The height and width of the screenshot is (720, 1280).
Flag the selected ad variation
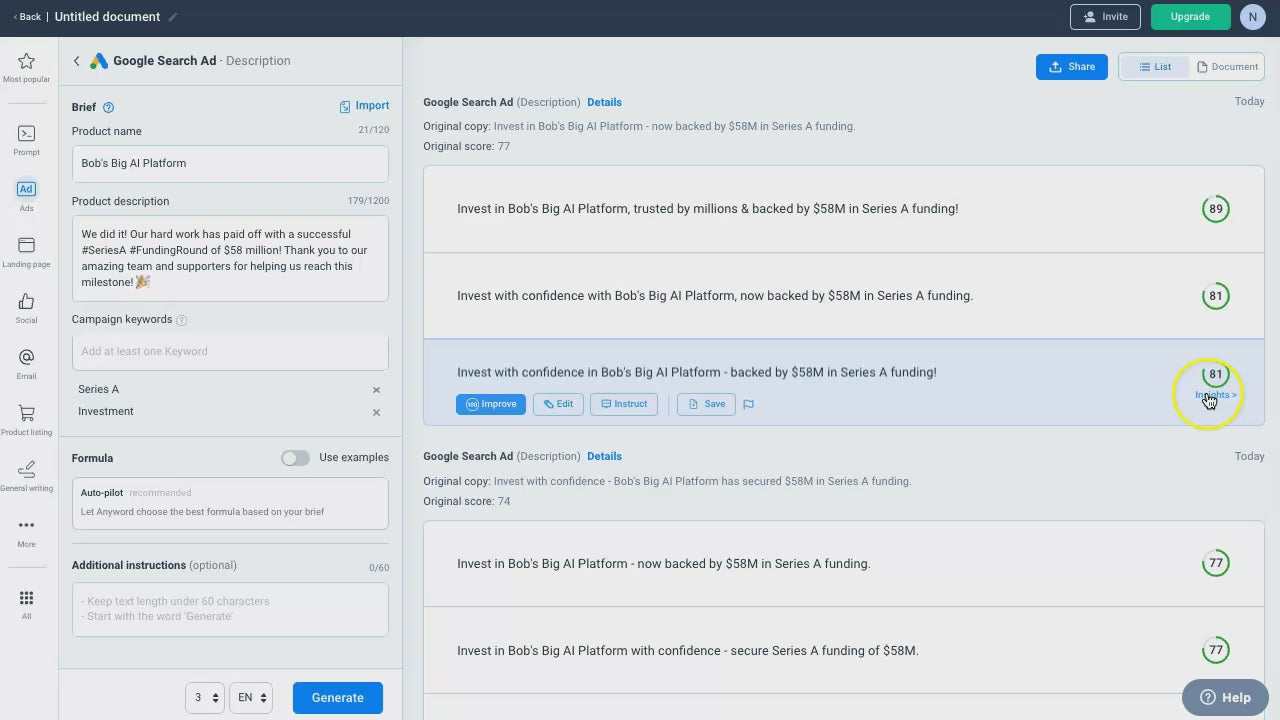point(748,404)
